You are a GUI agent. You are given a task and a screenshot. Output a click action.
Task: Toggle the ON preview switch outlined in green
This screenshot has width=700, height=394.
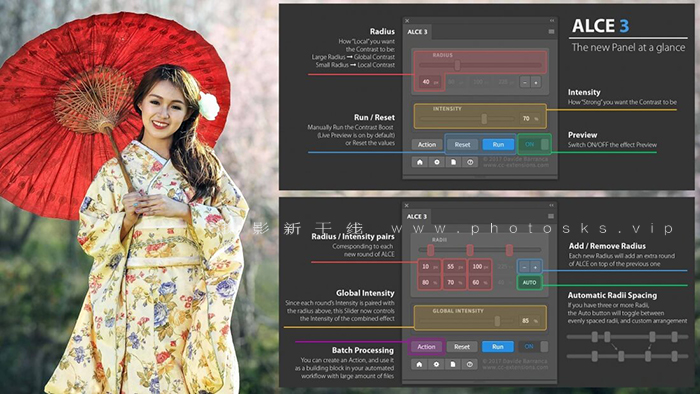pyautogui.click(x=534, y=144)
